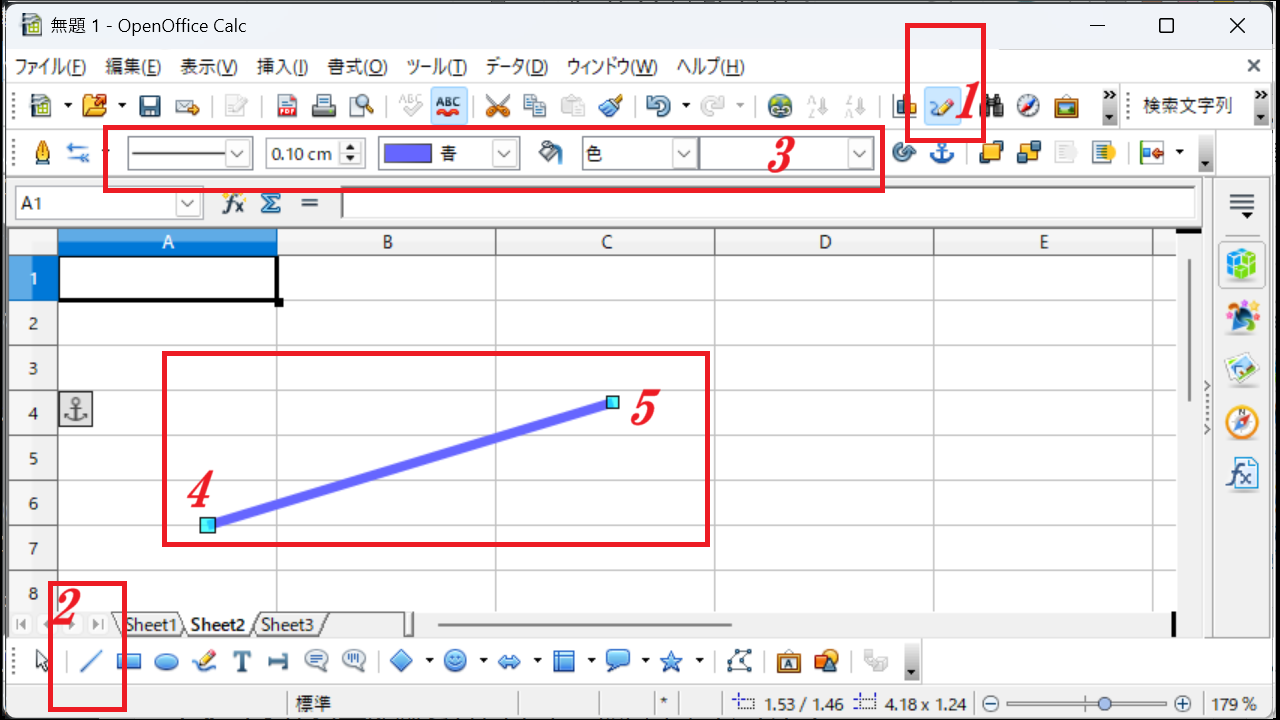Image resolution: width=1280 pixels, height=720 pixels.
Task: Click the anchor icon in the line toolbar
Action: click(941, 153)
